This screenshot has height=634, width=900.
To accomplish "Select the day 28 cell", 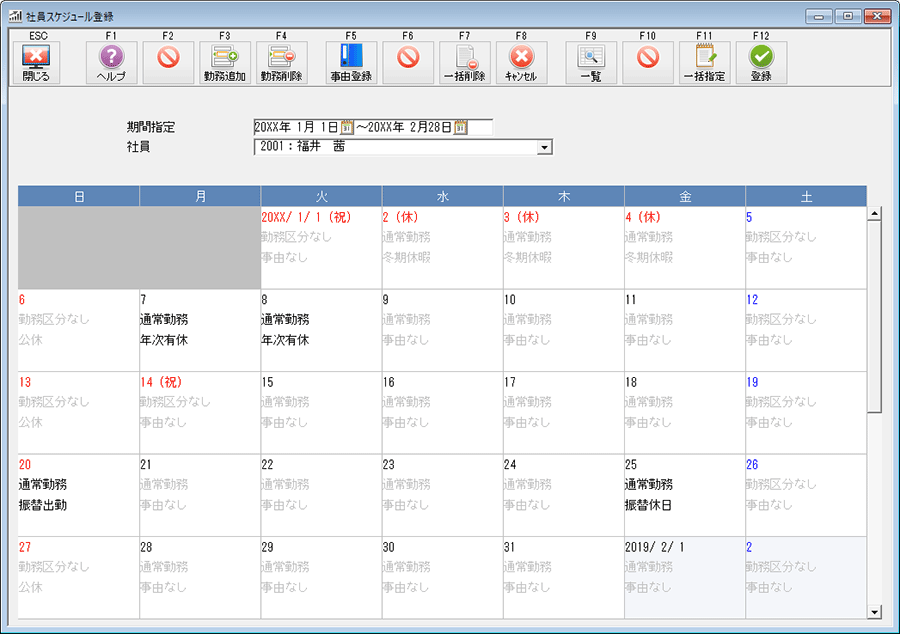I will [200, 578].
